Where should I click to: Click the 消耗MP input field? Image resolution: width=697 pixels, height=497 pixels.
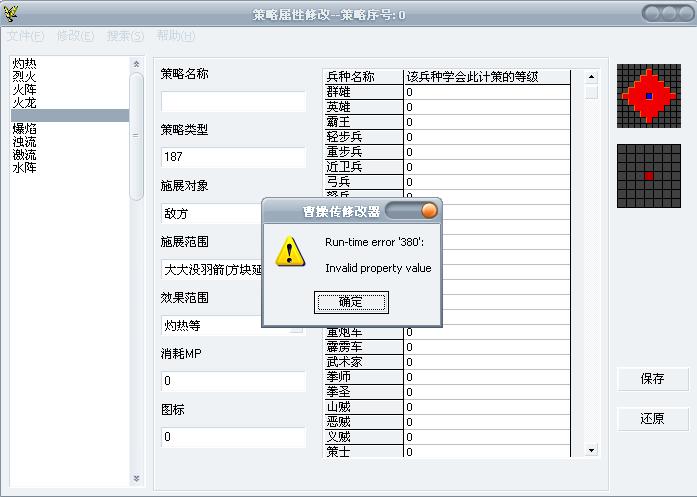233,381
